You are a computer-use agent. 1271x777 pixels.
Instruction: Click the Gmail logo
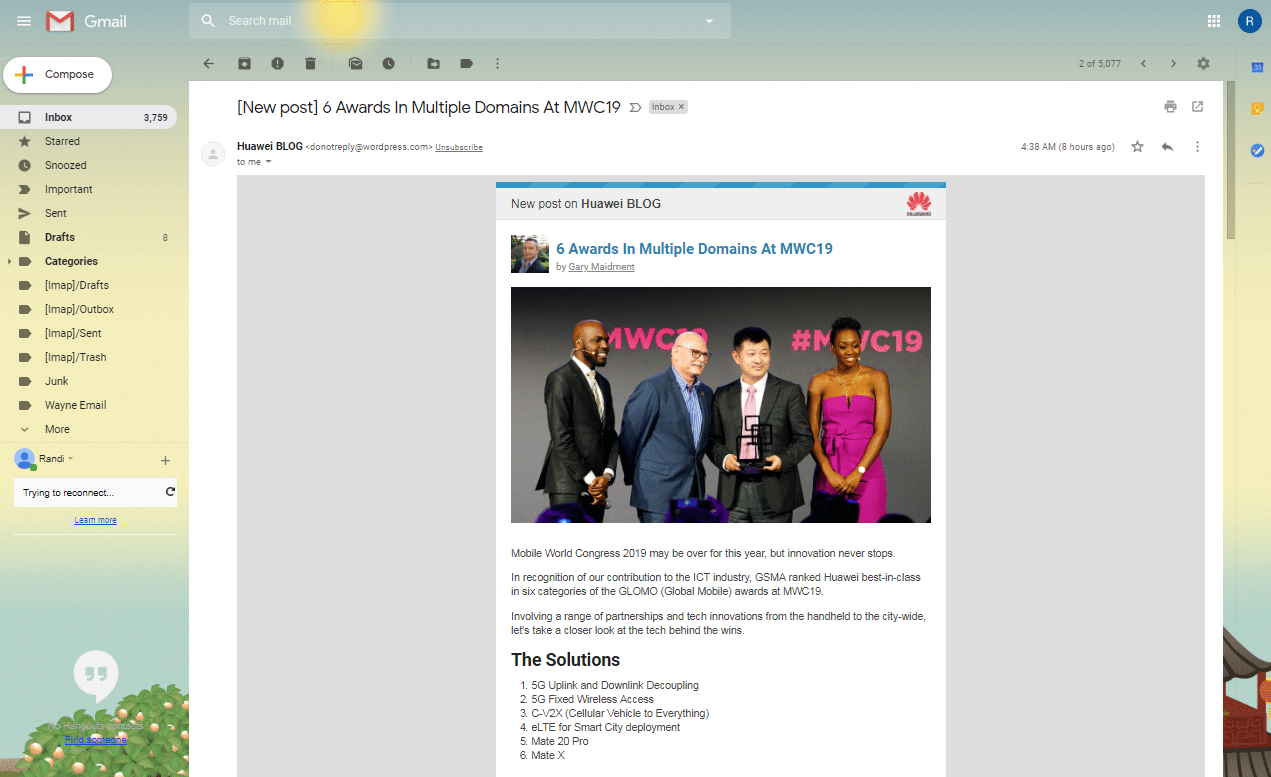87,21
